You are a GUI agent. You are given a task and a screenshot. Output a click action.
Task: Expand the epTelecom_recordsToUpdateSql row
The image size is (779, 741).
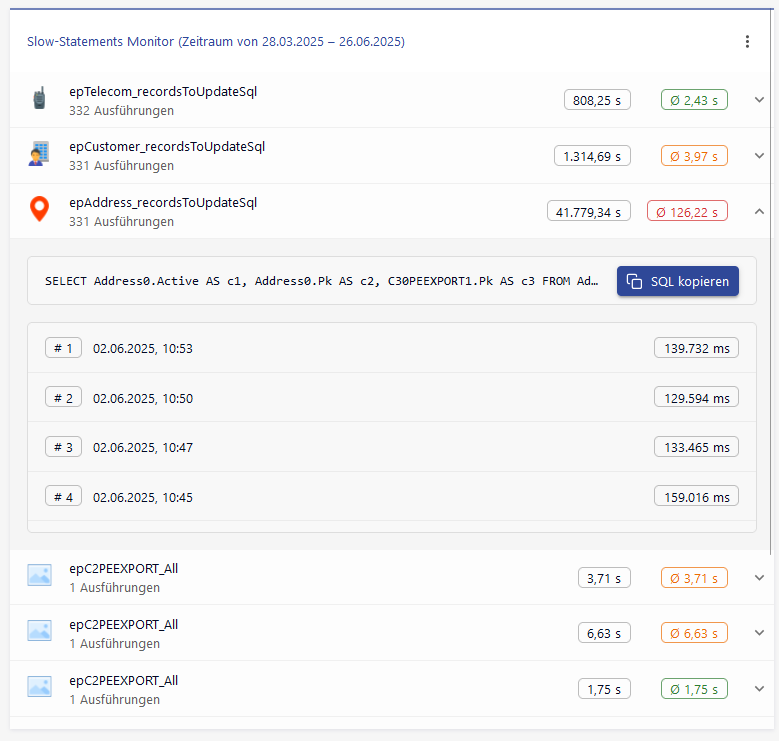pyautogui.click(x=759, y=100)
